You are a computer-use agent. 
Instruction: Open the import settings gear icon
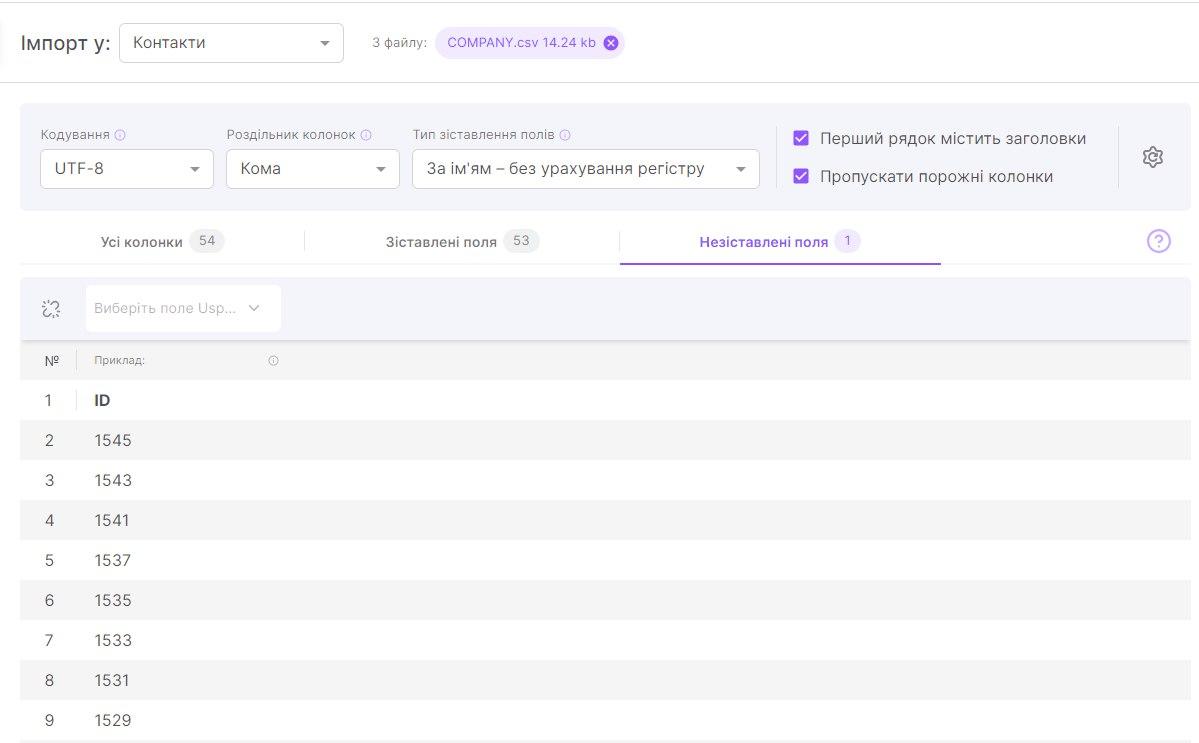[x=1152, y=157]
